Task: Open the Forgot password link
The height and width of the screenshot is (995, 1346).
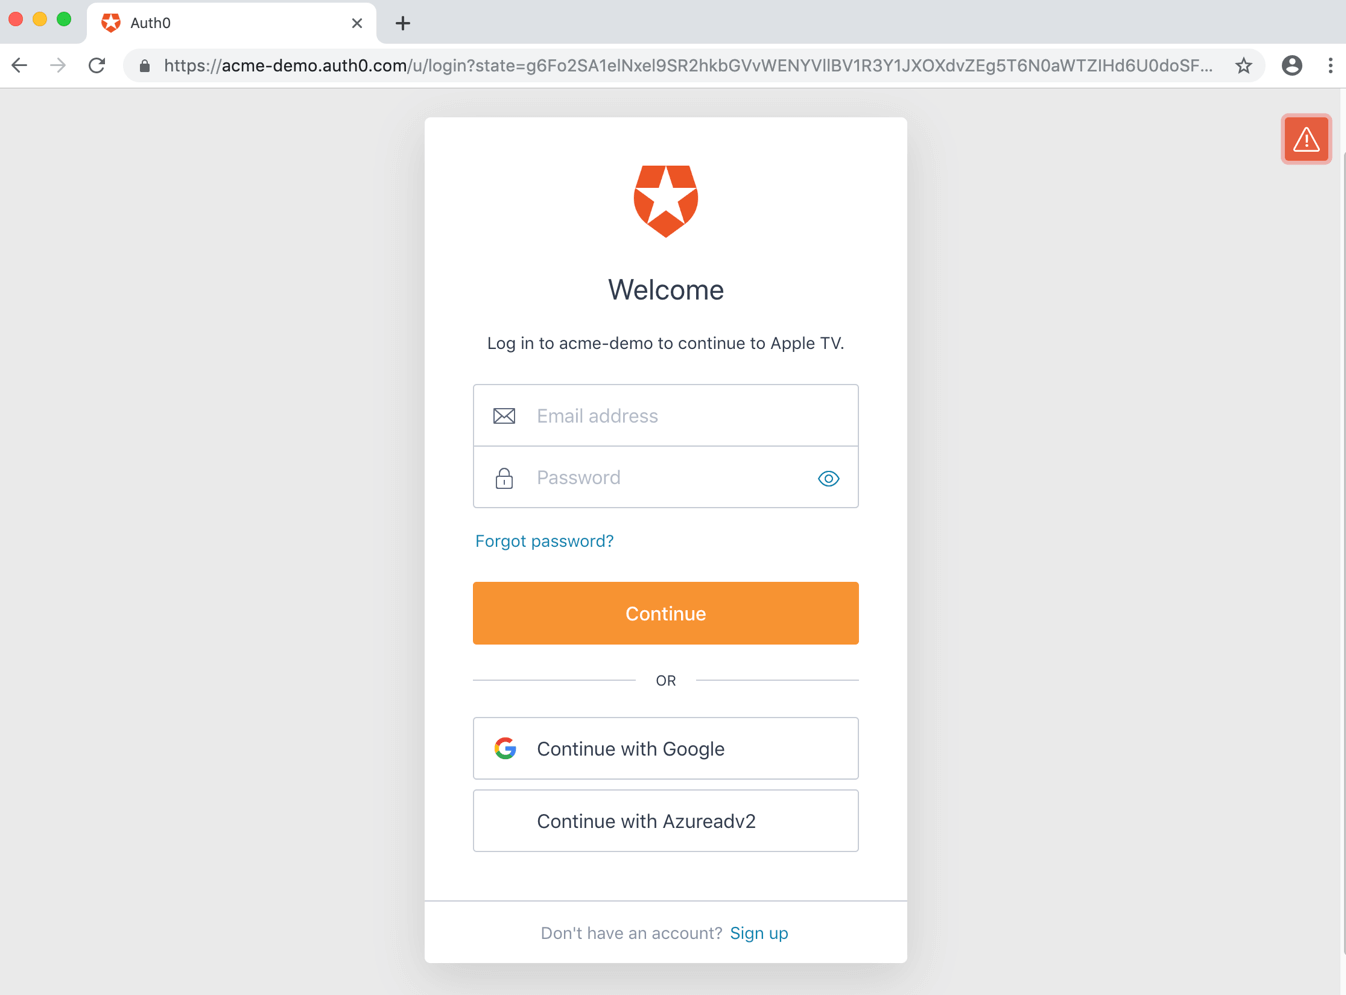Action: click(544, 540)
